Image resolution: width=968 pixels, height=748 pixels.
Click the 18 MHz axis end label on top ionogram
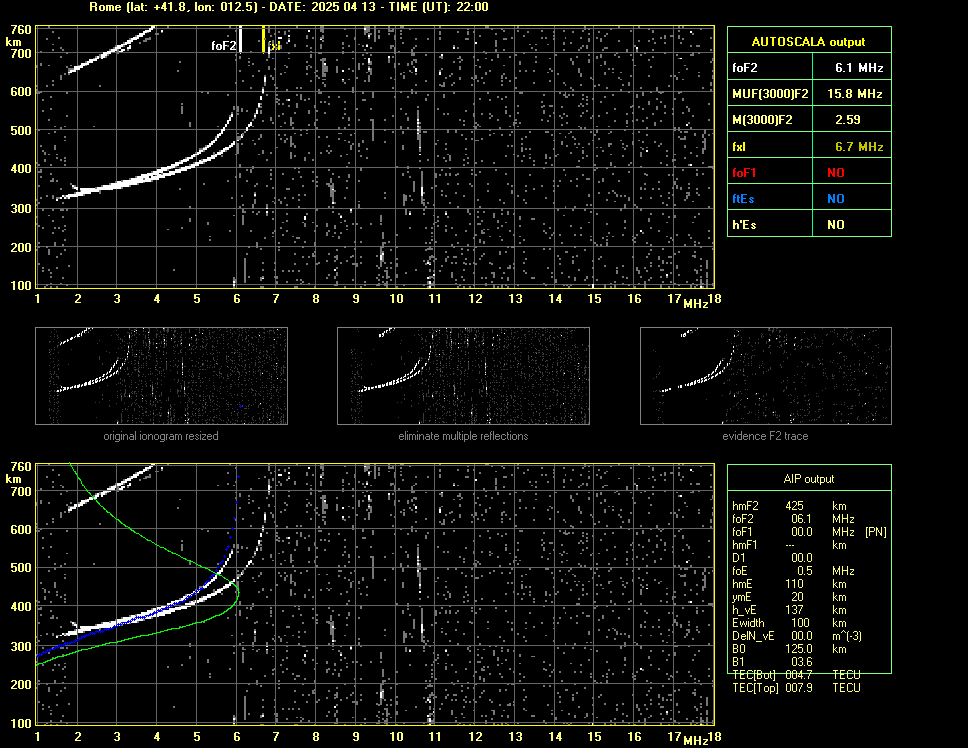point(714,299)
